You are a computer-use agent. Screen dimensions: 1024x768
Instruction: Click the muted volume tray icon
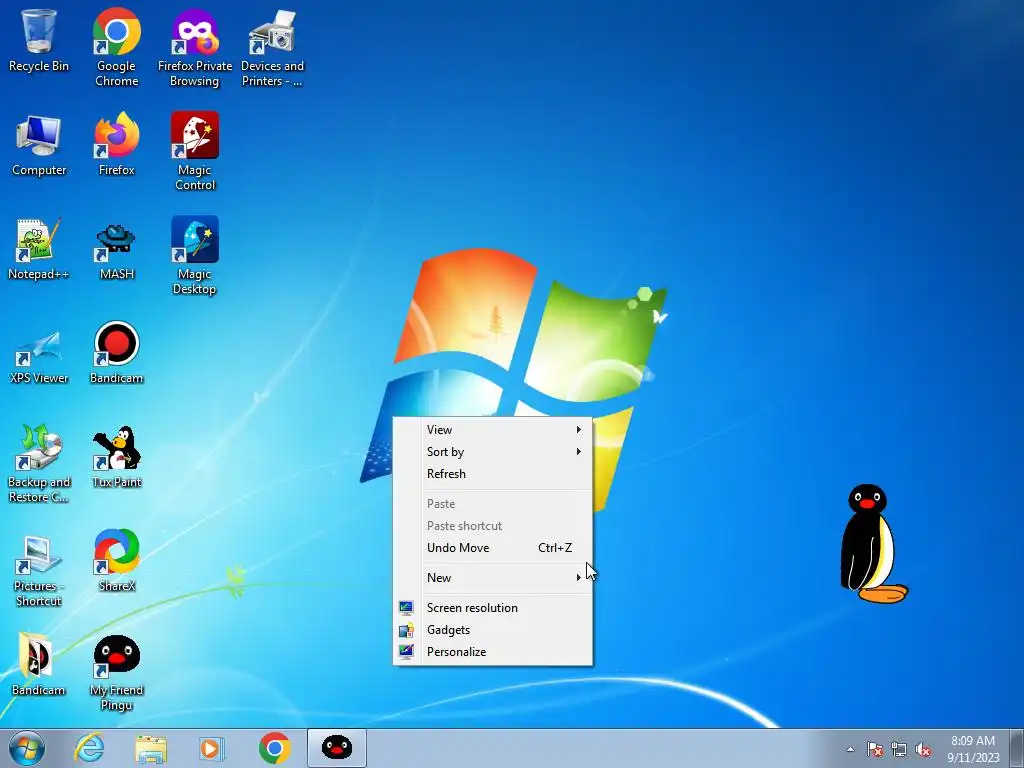pos(923,749)
